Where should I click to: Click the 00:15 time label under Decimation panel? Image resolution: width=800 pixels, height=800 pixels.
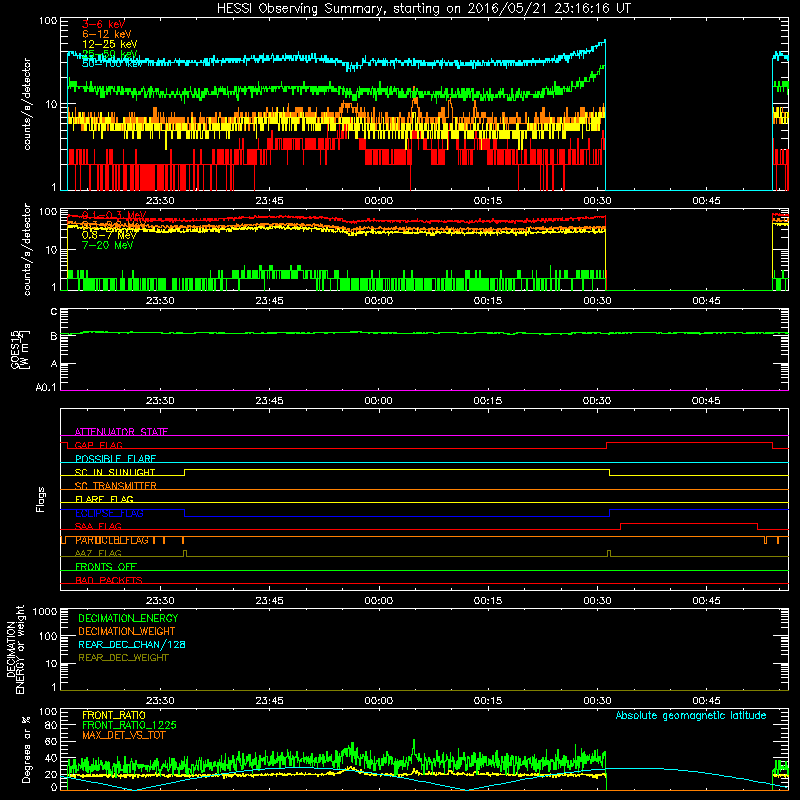[x=488, y=701]
